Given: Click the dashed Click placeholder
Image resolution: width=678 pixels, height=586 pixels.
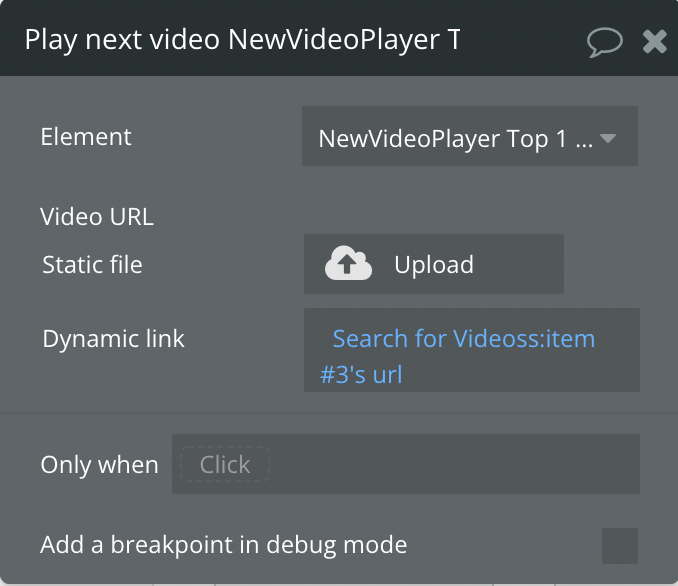Looking at the screenshot, I should pyautogui.click(x=225, y=464).
